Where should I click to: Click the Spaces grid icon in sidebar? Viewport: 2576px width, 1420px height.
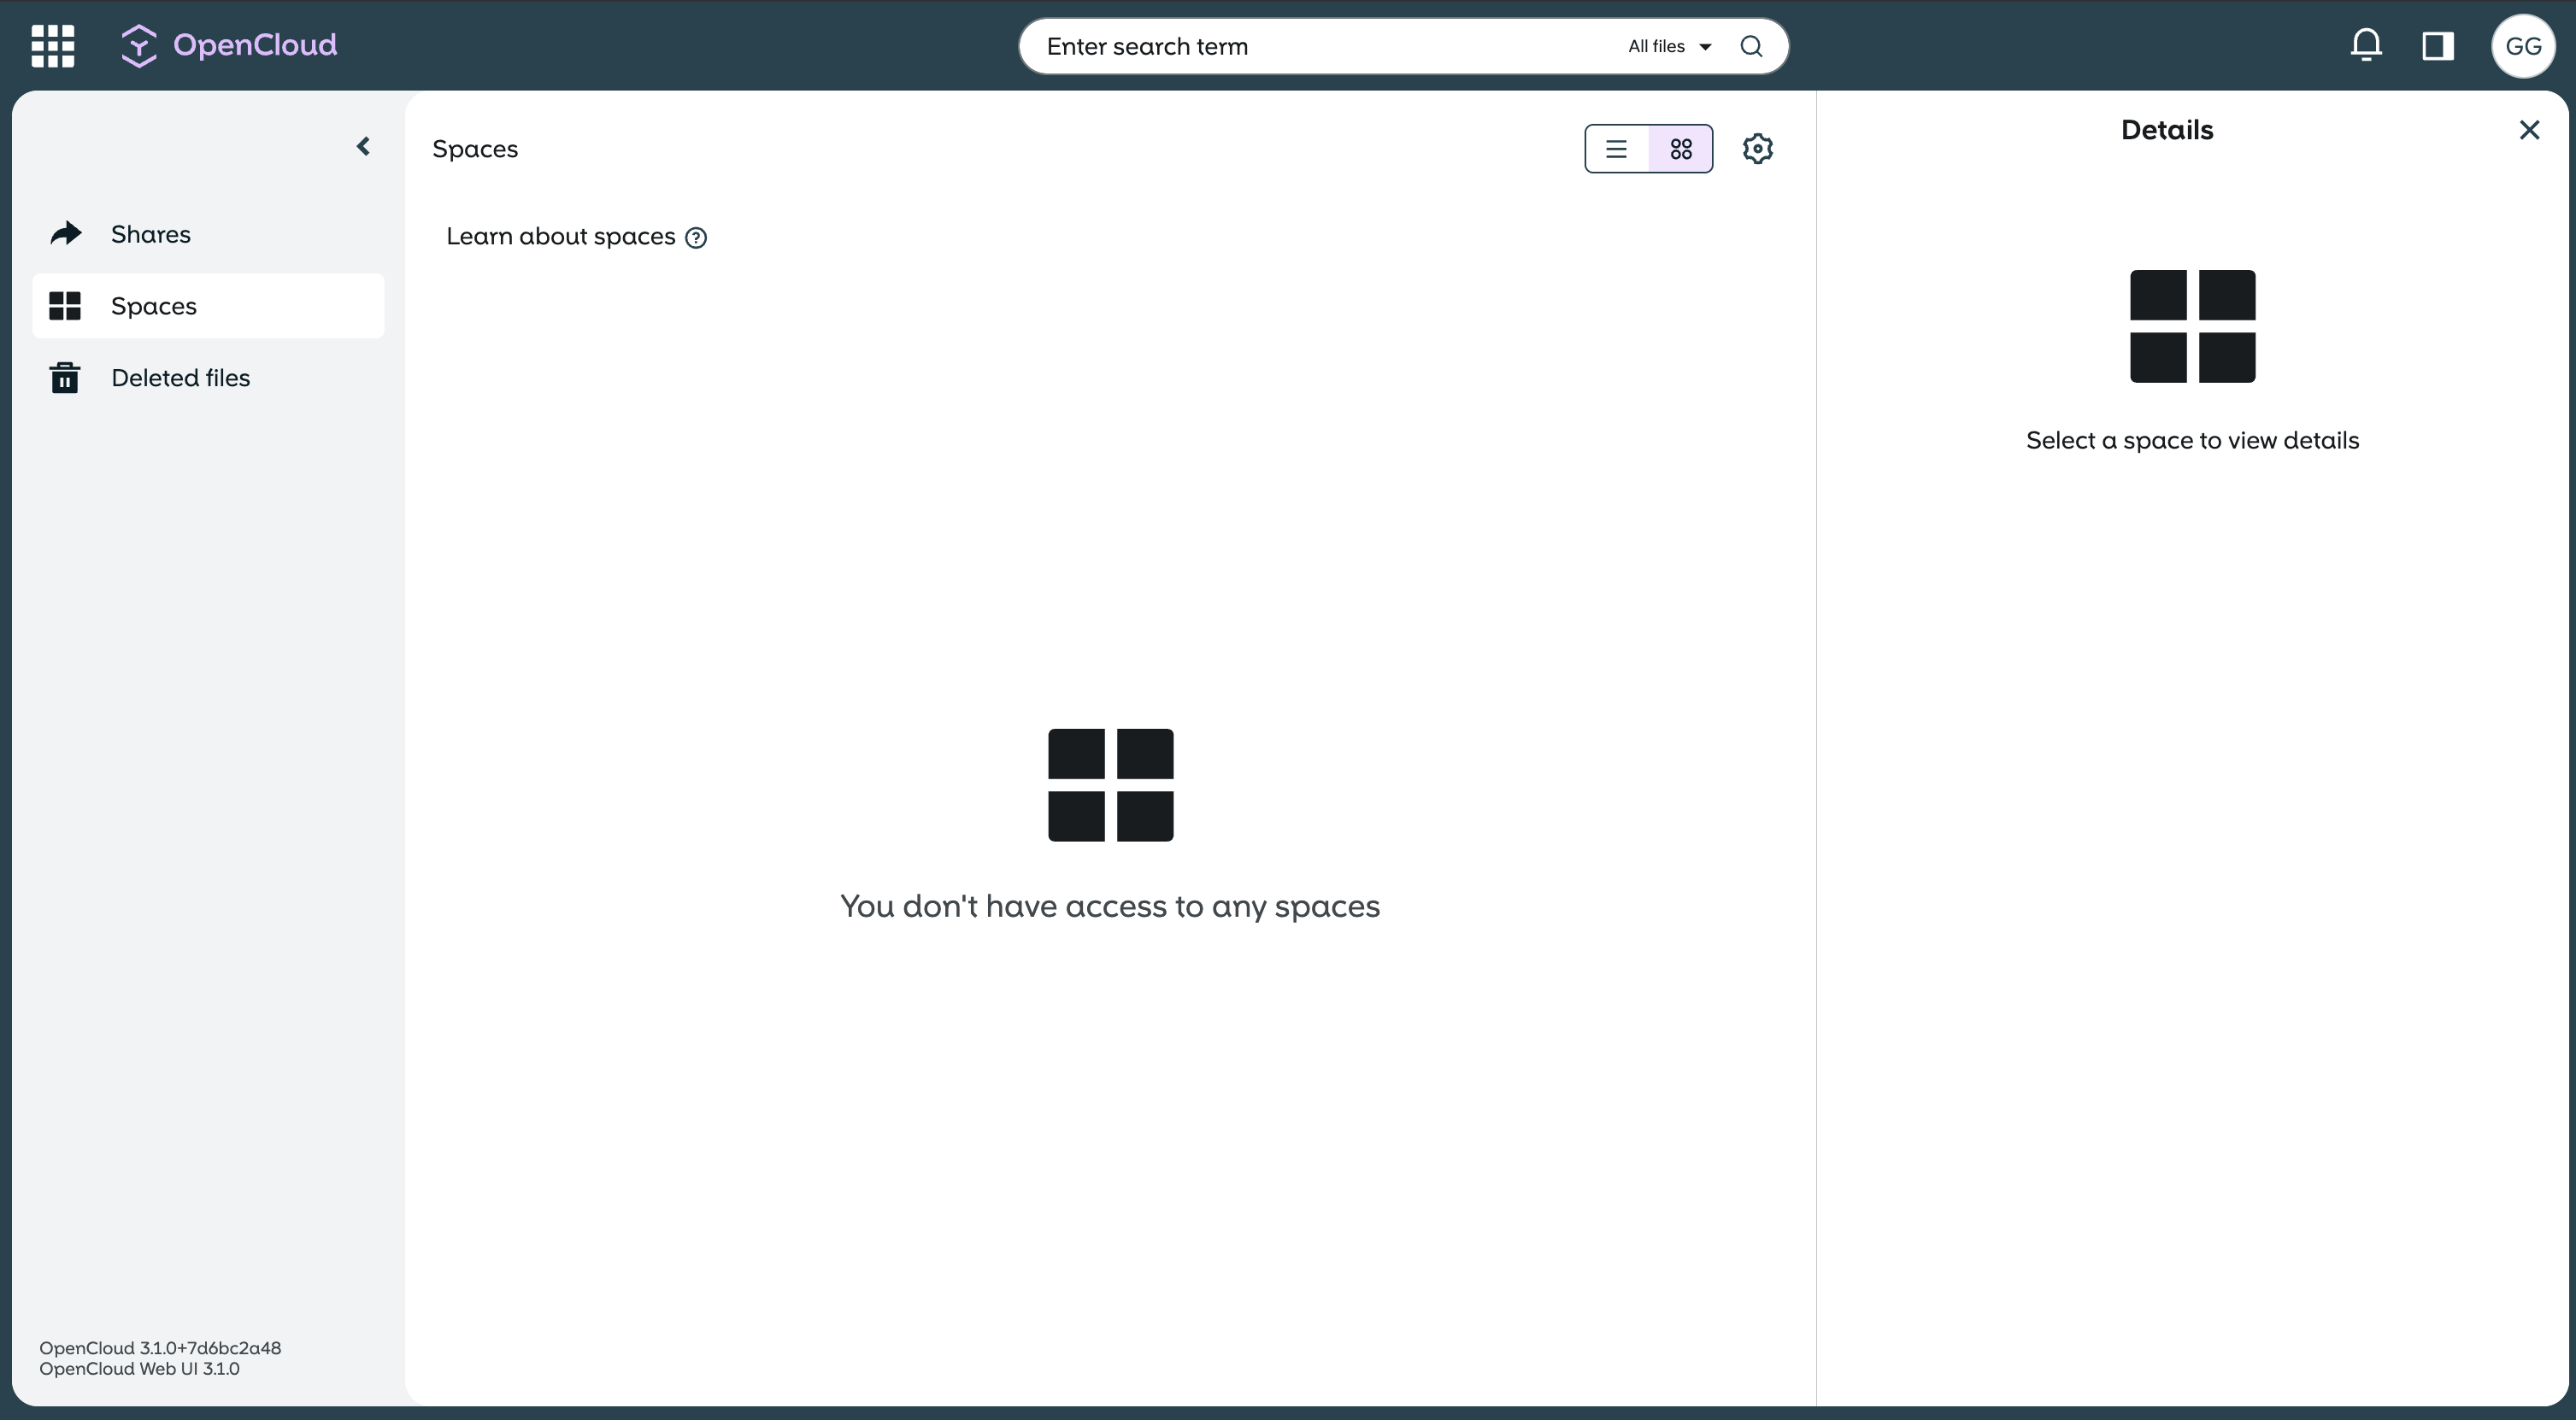click(x=65, y=306)
